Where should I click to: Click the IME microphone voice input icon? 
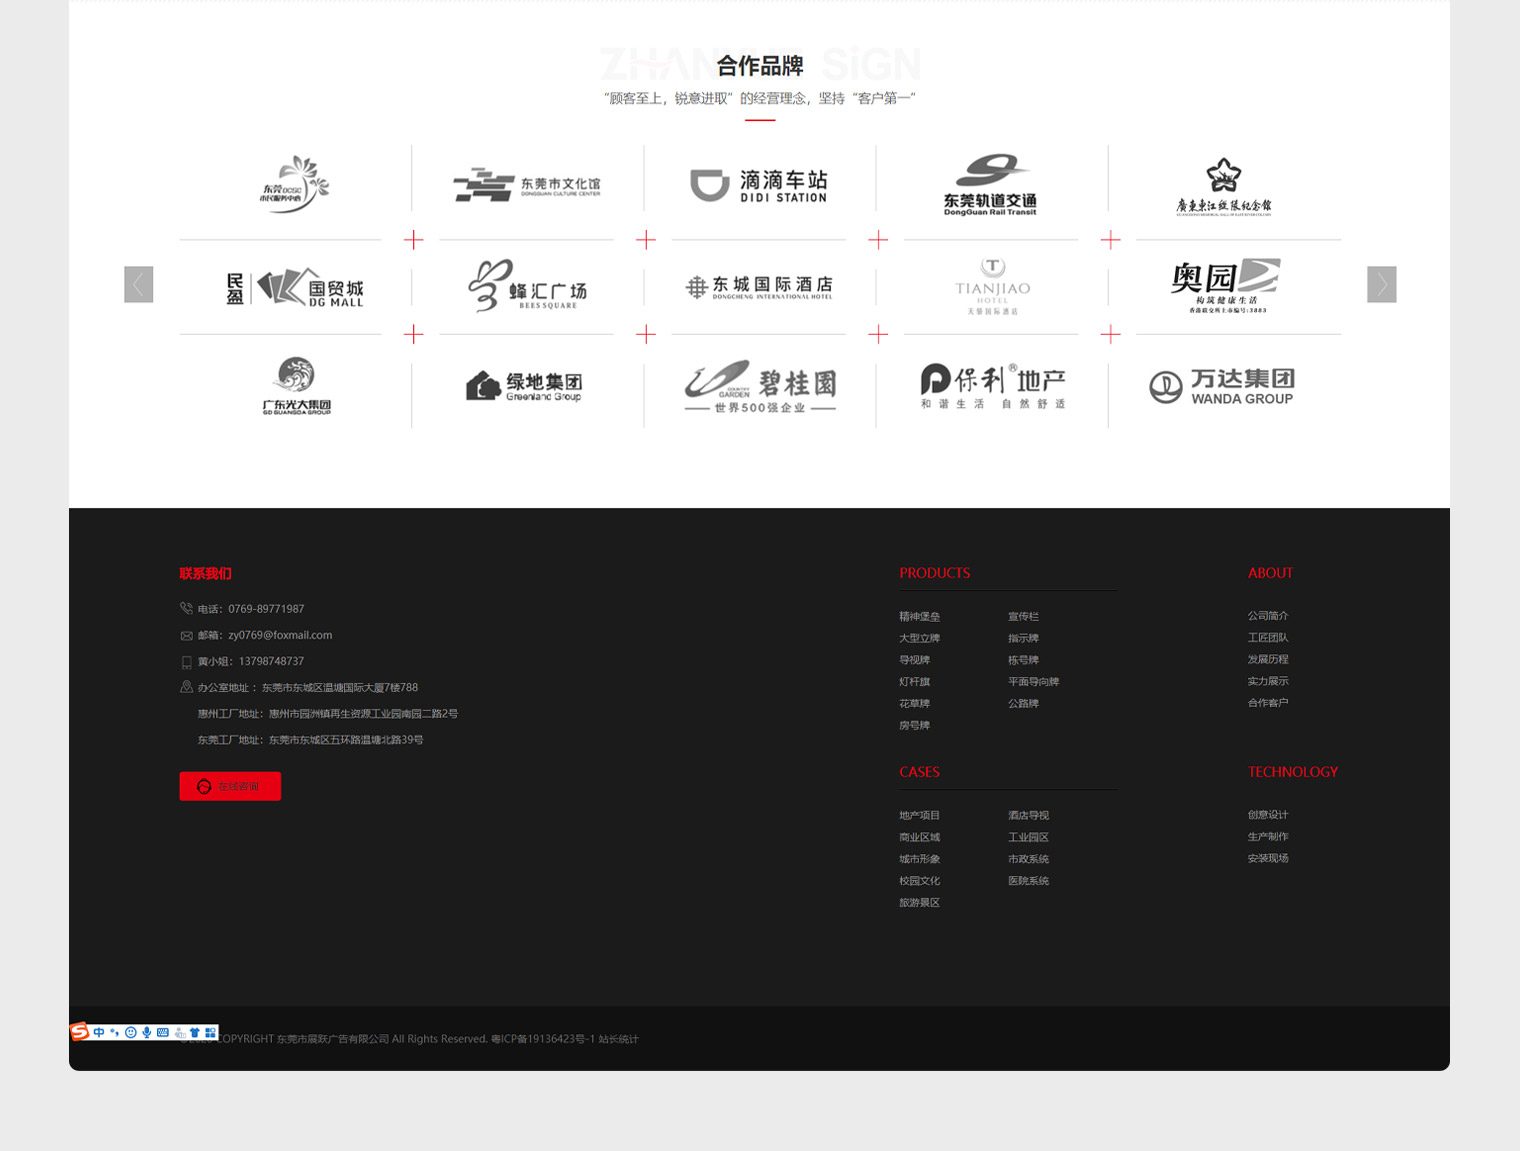tap(146, 1033)
